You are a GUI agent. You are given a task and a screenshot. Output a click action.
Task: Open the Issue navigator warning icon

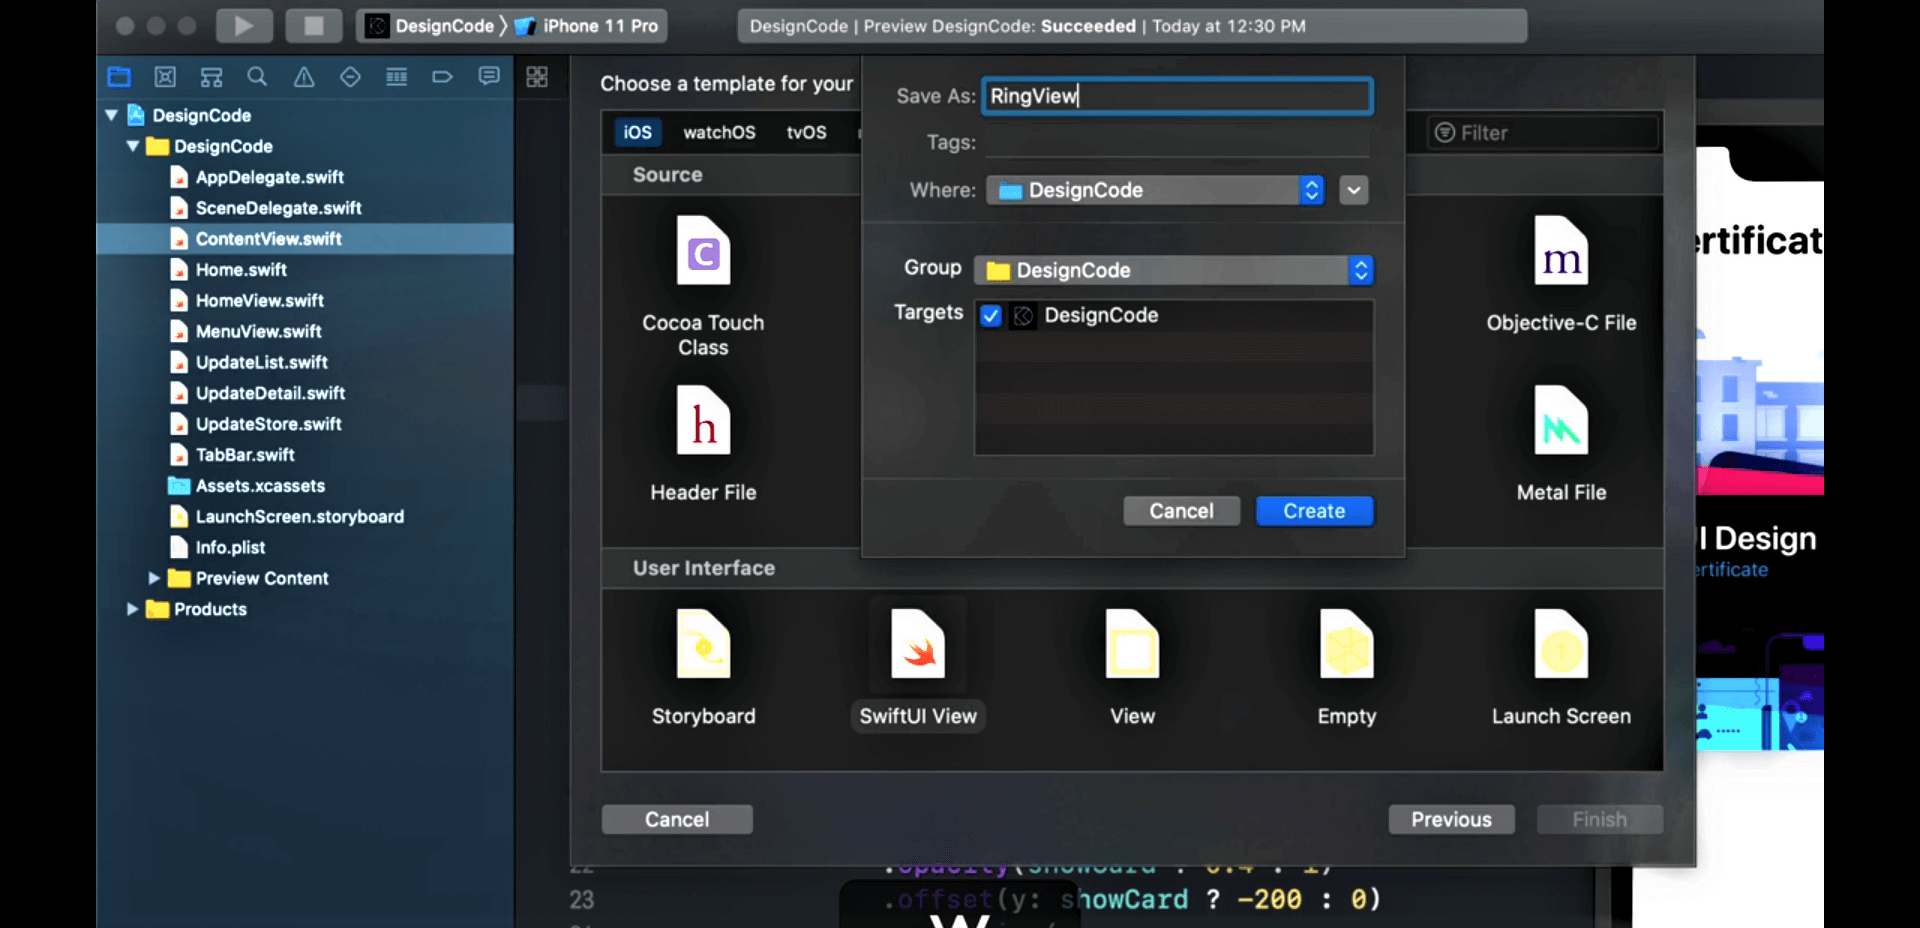click(304, 77)
